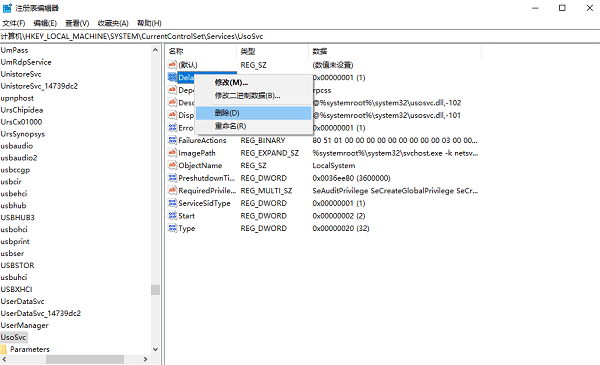Click the ImagePath string value icon
The width and height of the screenshot is (600, 365).
tap(172, 153)
